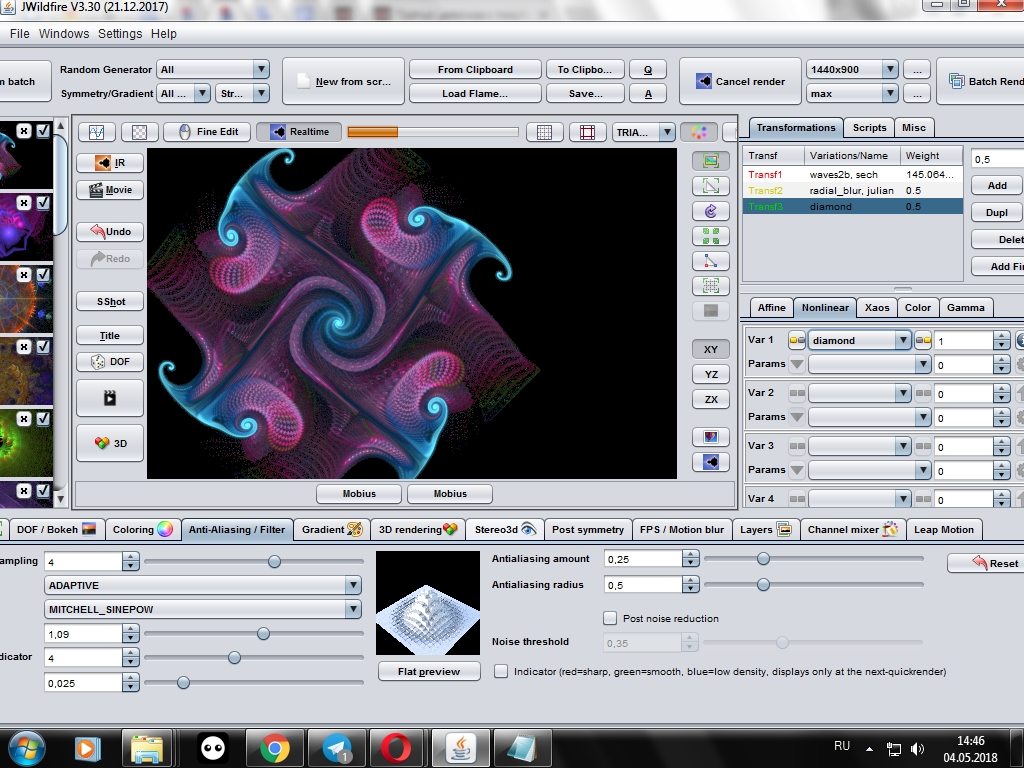
Task: Switch editor view to the YZ plane
Action: 711,374
